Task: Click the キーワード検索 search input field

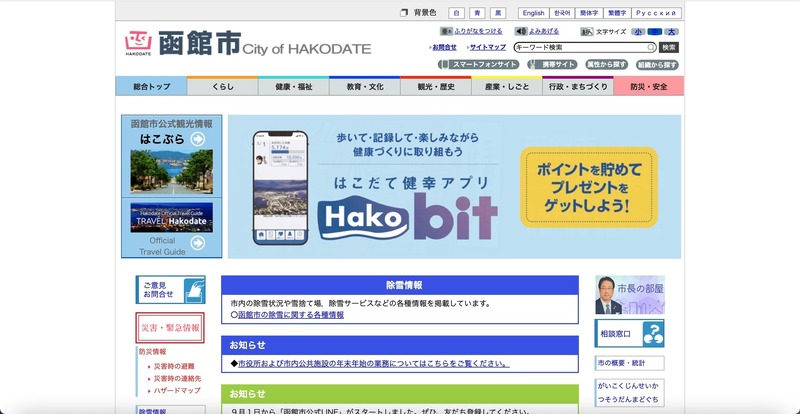Action: click(584, 47)
